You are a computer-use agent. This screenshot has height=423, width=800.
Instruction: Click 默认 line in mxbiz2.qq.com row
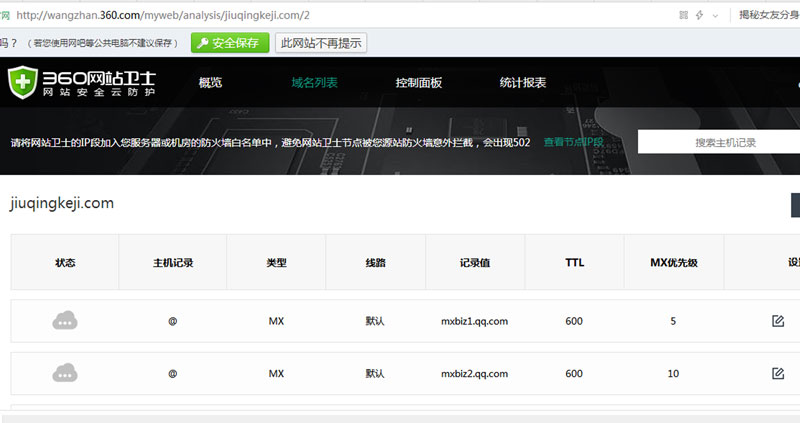[374, 374]
